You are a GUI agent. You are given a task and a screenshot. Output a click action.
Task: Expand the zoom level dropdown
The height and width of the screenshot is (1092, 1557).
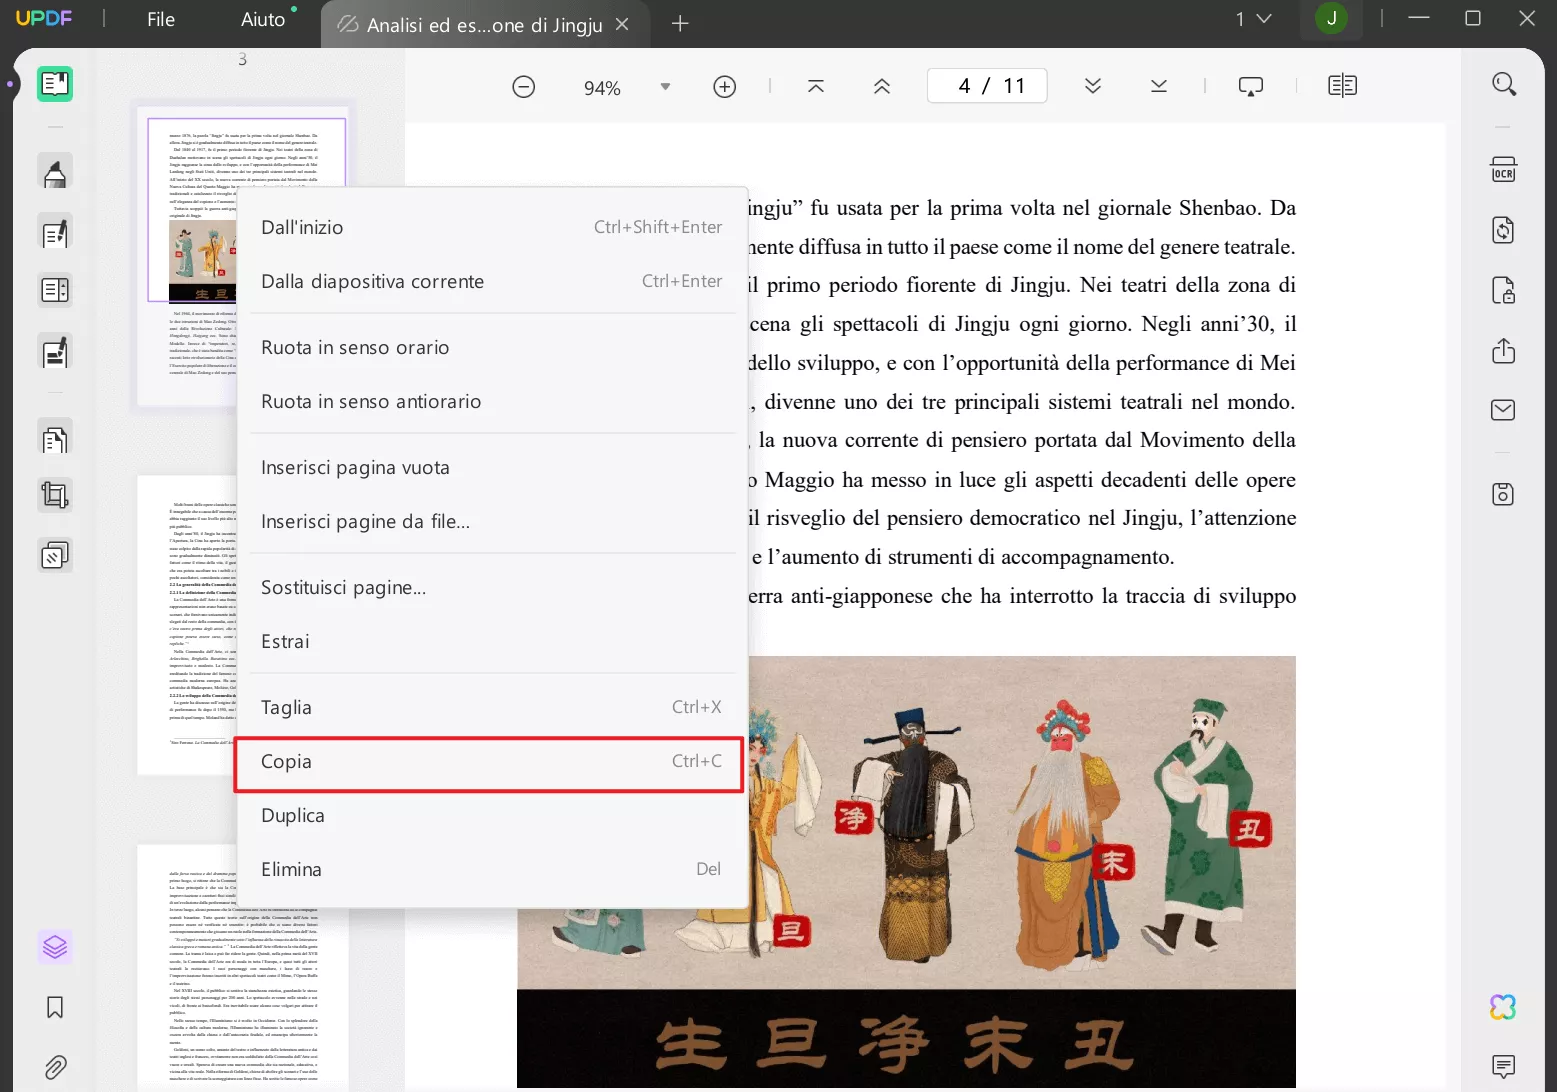click(665, 87)
